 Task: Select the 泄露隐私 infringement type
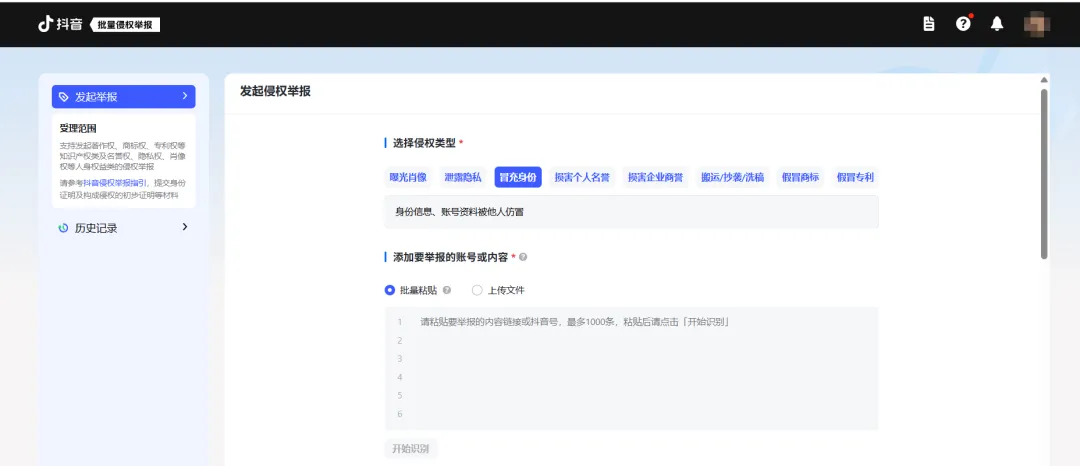coord(463,177)
